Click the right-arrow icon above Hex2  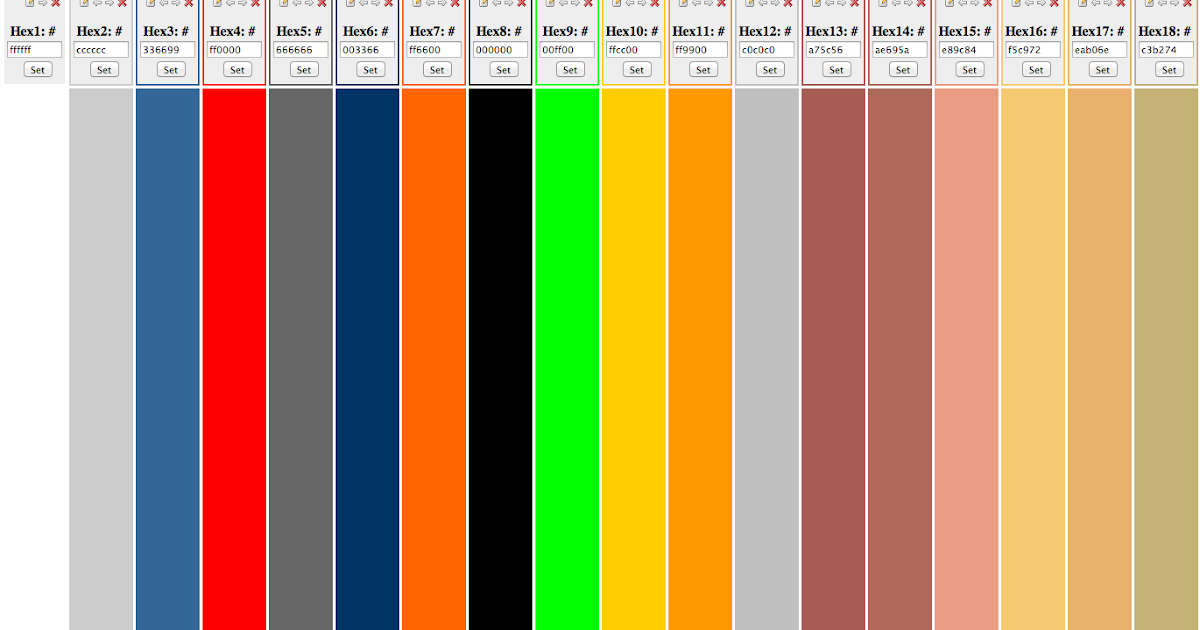[107, 4]
